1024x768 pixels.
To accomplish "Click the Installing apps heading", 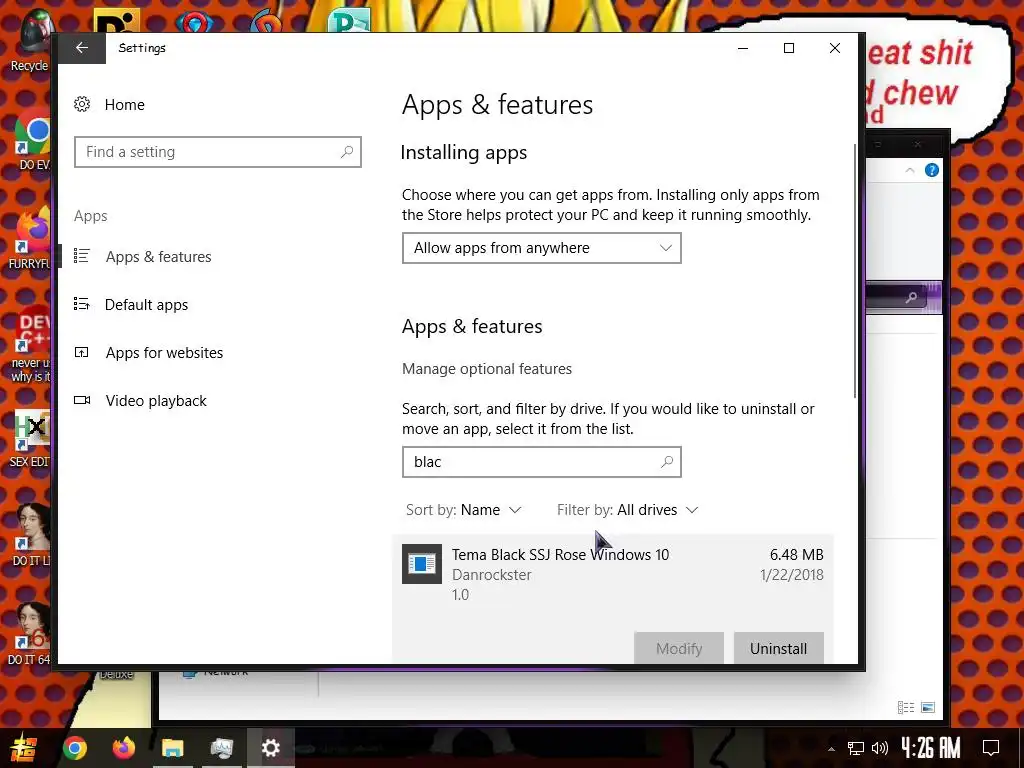I will (x=464, y=153).
